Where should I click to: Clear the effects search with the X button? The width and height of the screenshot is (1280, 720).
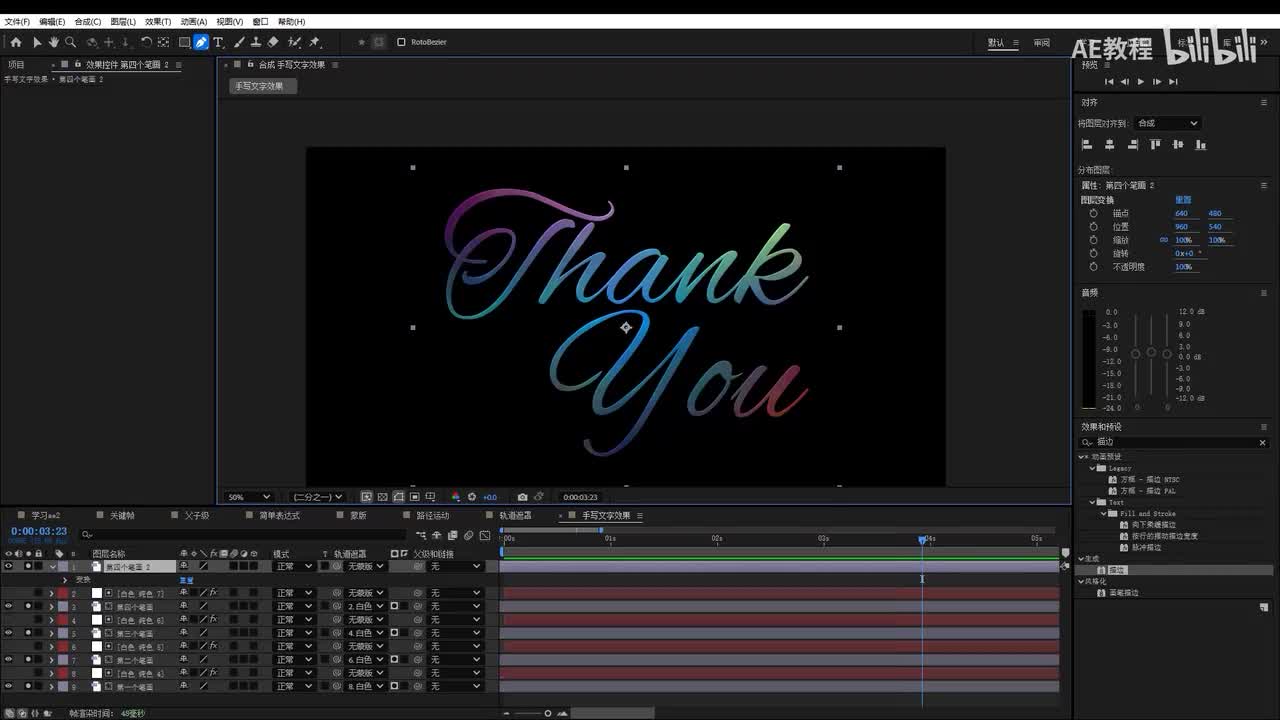1262,442
